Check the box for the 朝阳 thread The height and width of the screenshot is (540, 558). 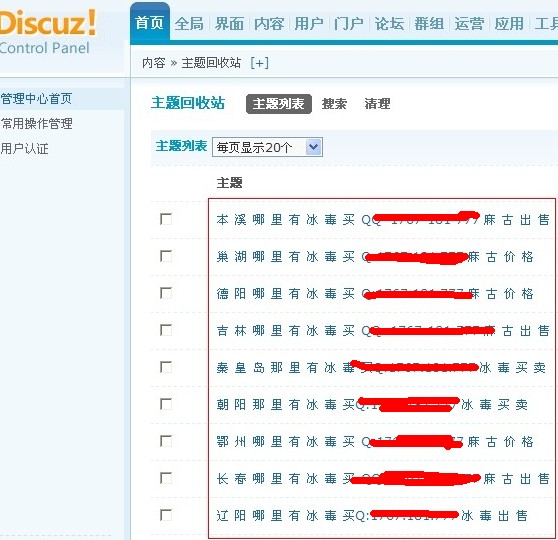tap(166, 404)
